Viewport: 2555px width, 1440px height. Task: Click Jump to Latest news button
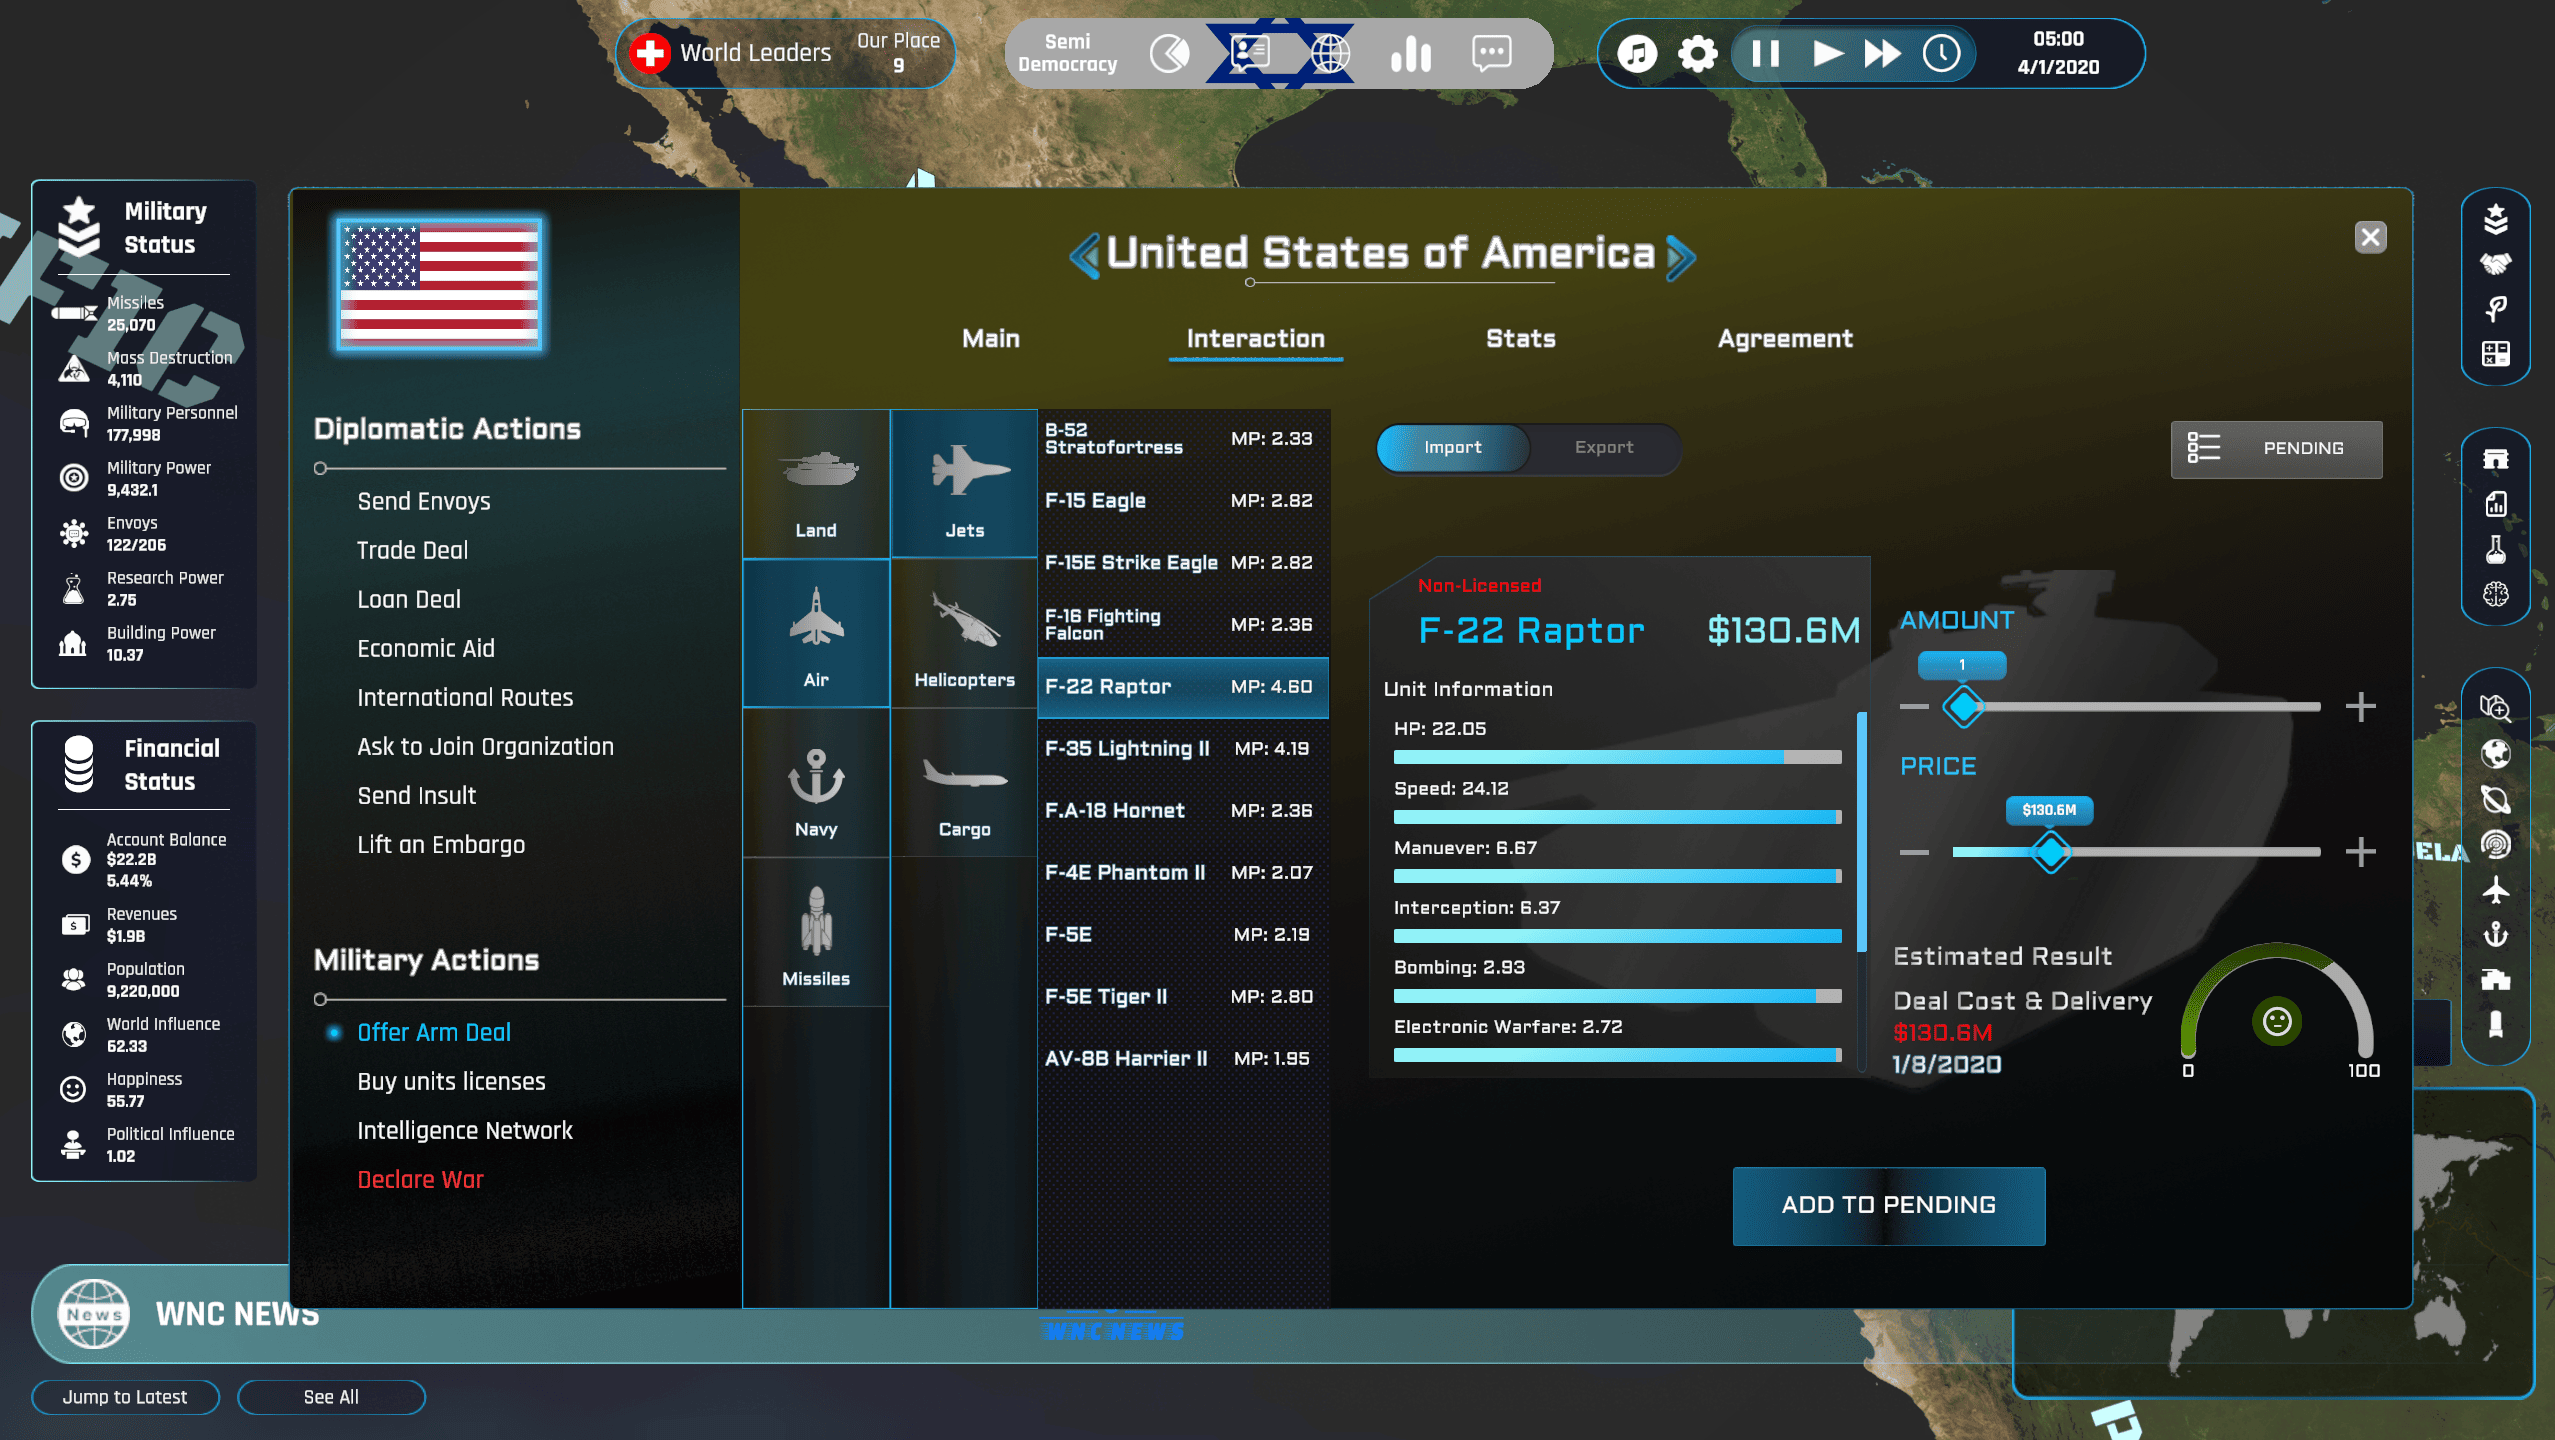pyautogui.click(x=125, y=1397)
